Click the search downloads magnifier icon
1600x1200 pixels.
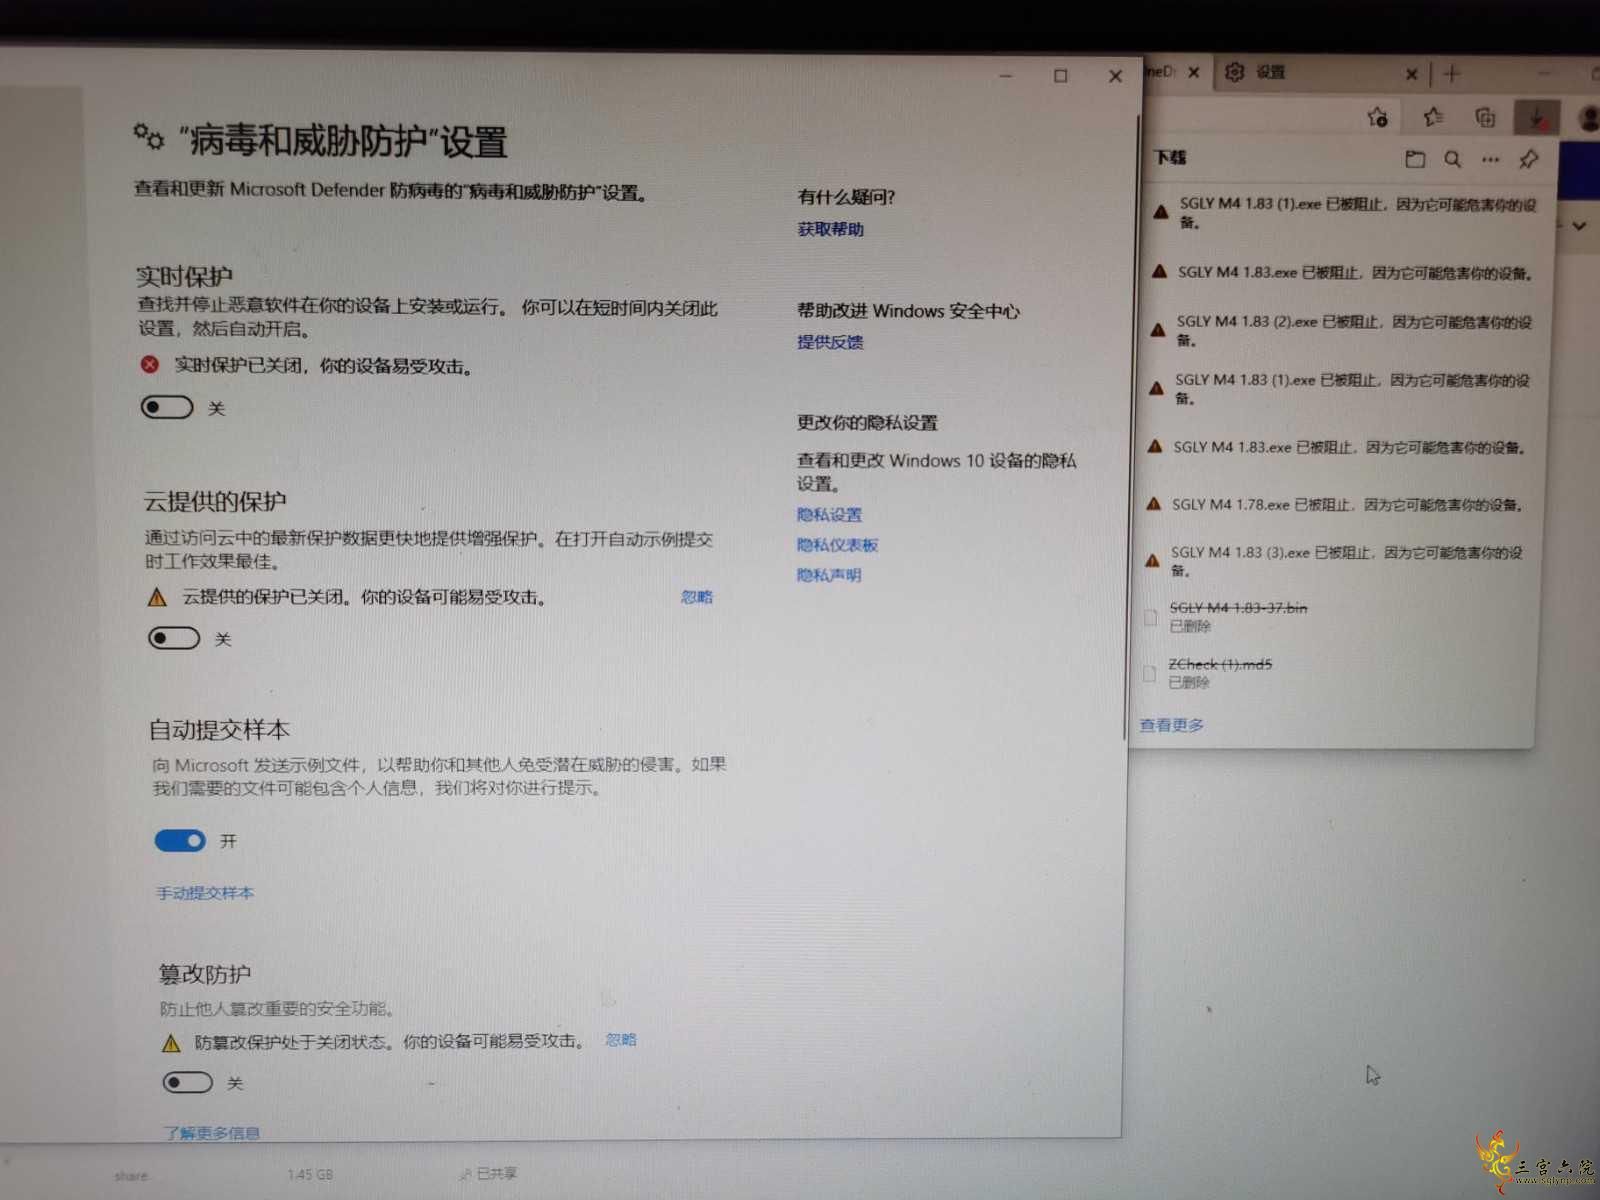pos(1453,159)
